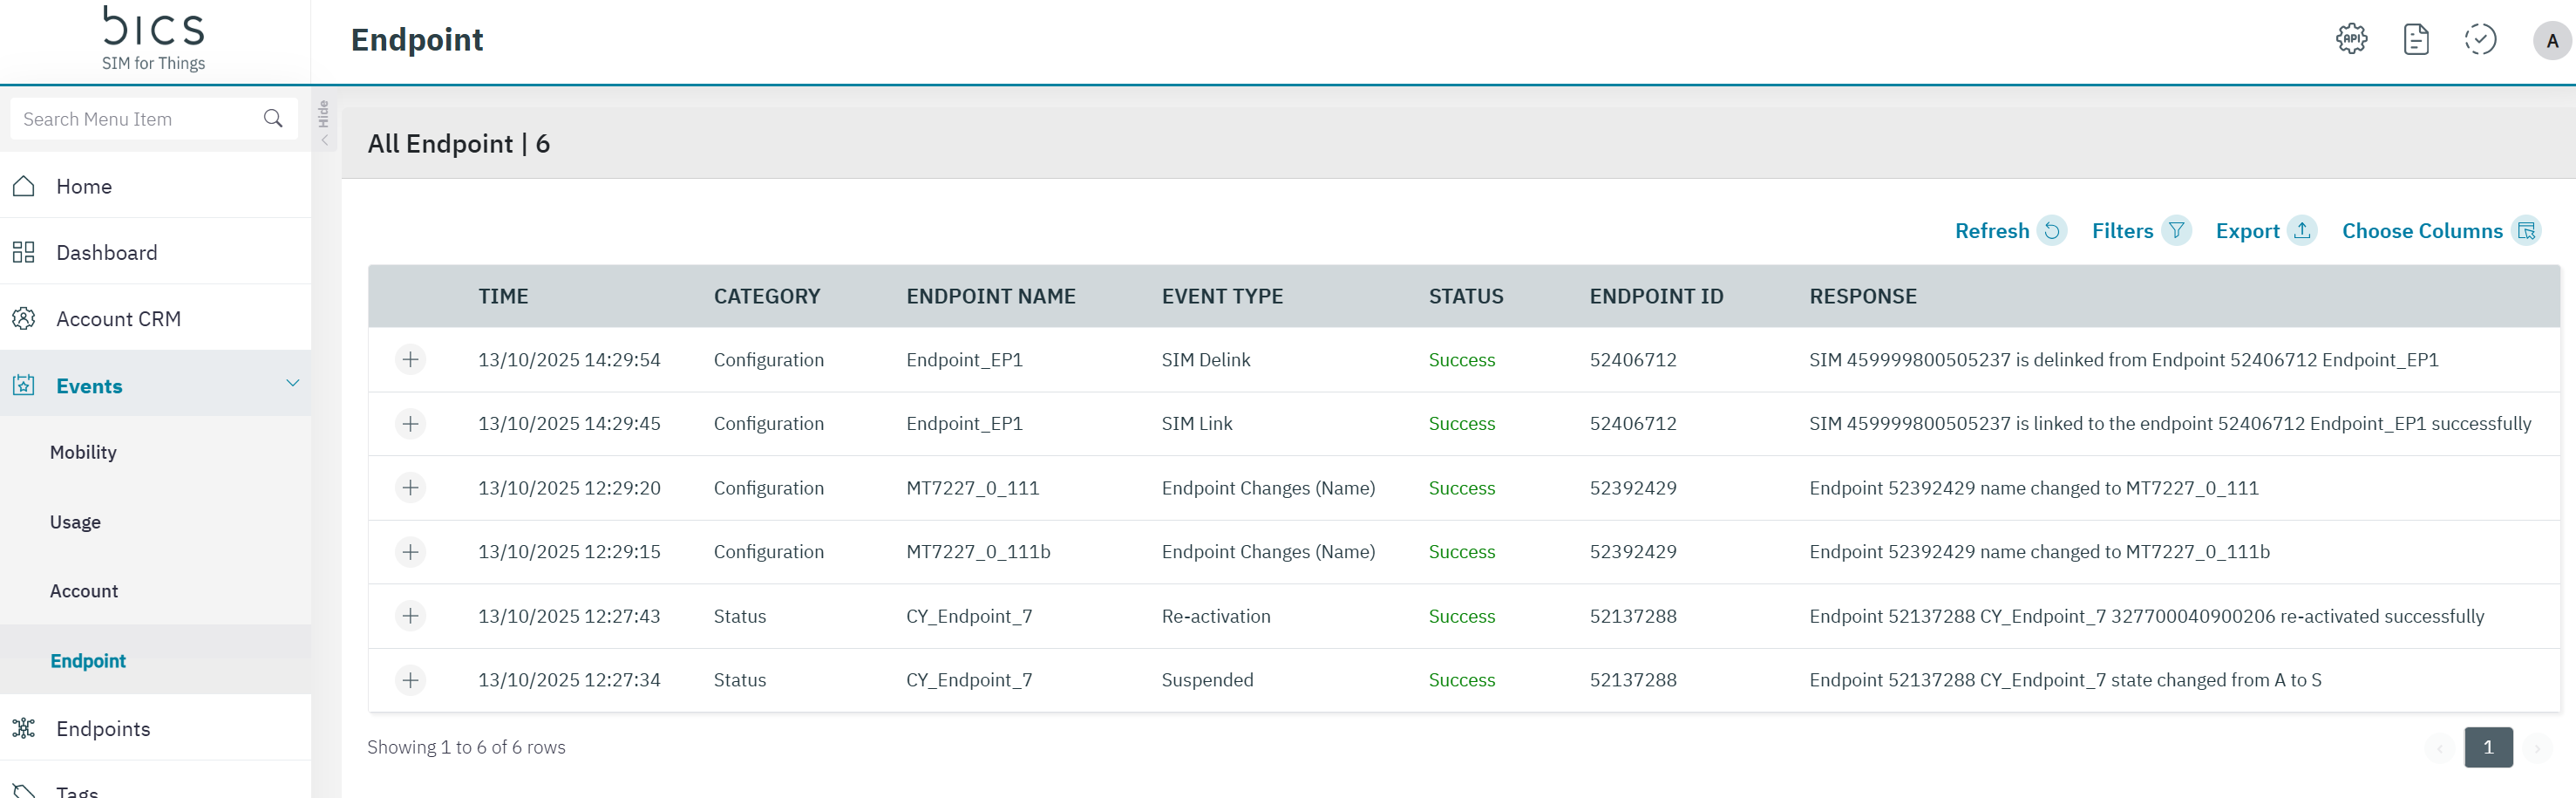The width and height of the screenshot is (2576, 798).
Task: Select page 1 pagination button
Action: 2487,747
